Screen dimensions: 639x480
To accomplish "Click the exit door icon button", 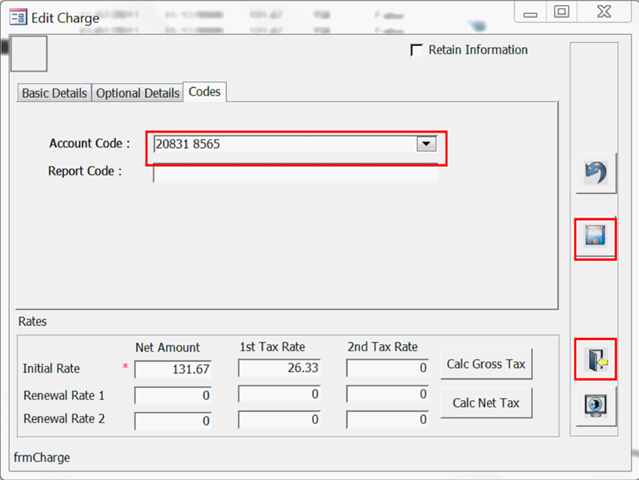I will pos(597,357).
